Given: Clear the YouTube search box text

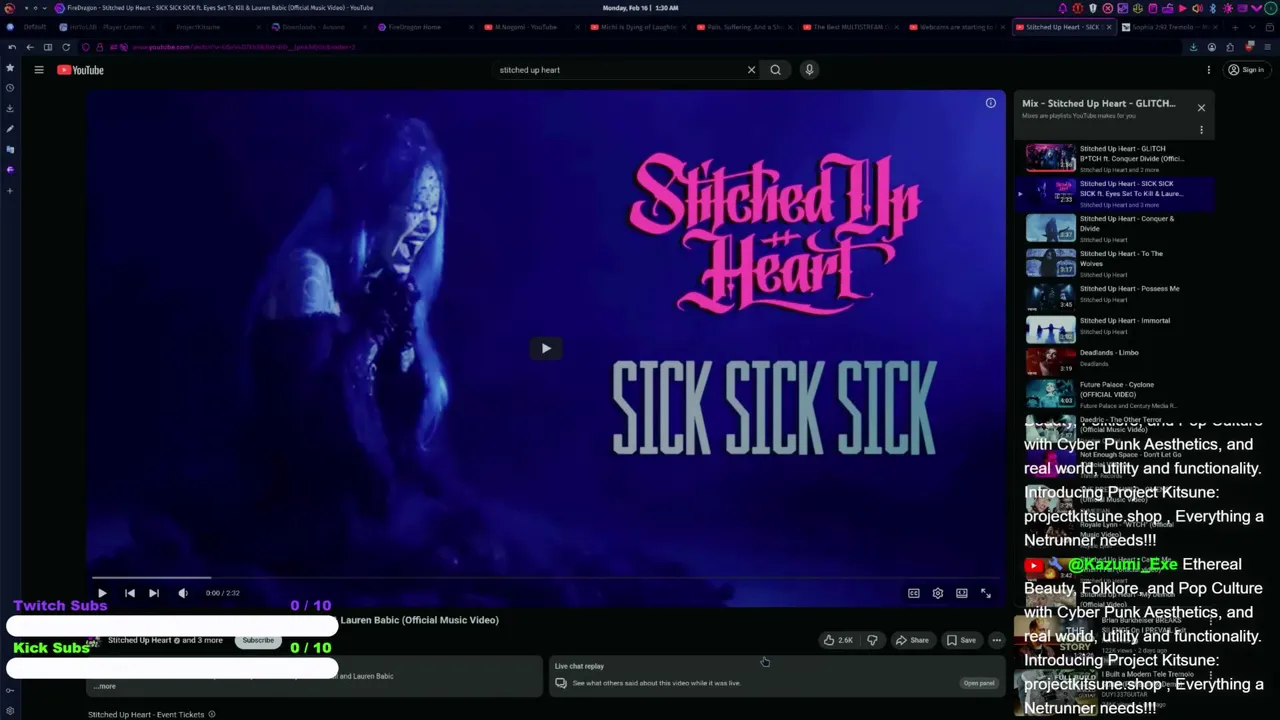Looking at the screenshot, I should click(x=751, y=70).
